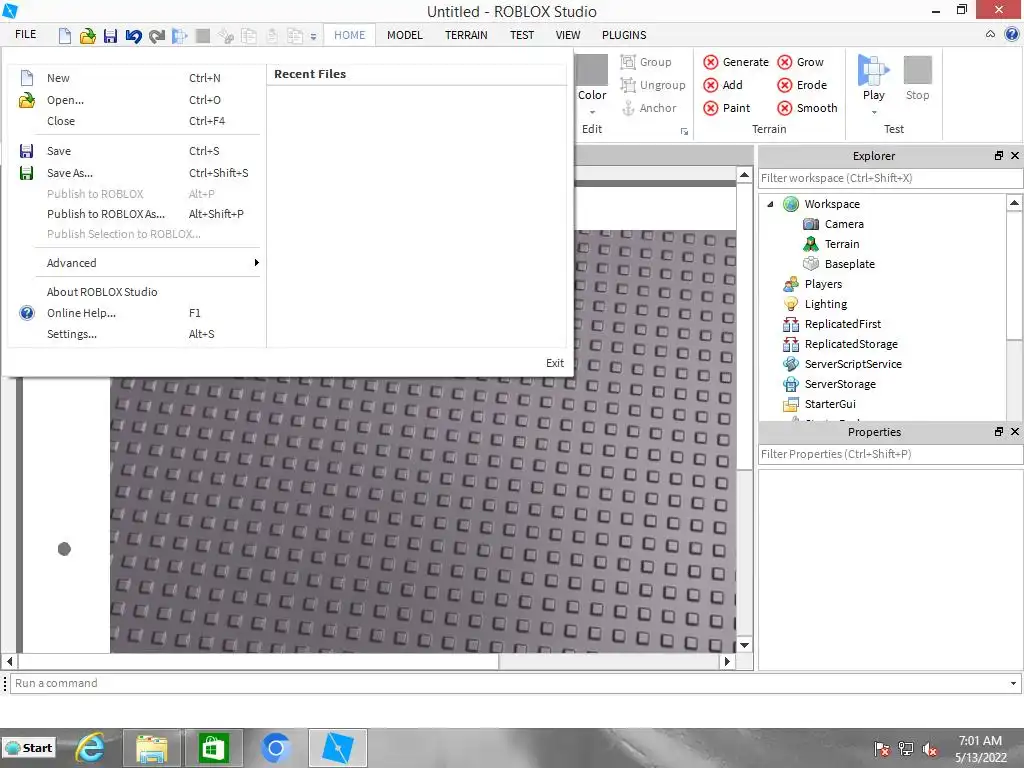Click the Add terrain tool
The height and width of the screenshot is (768, 1024).
coord(723,85)
